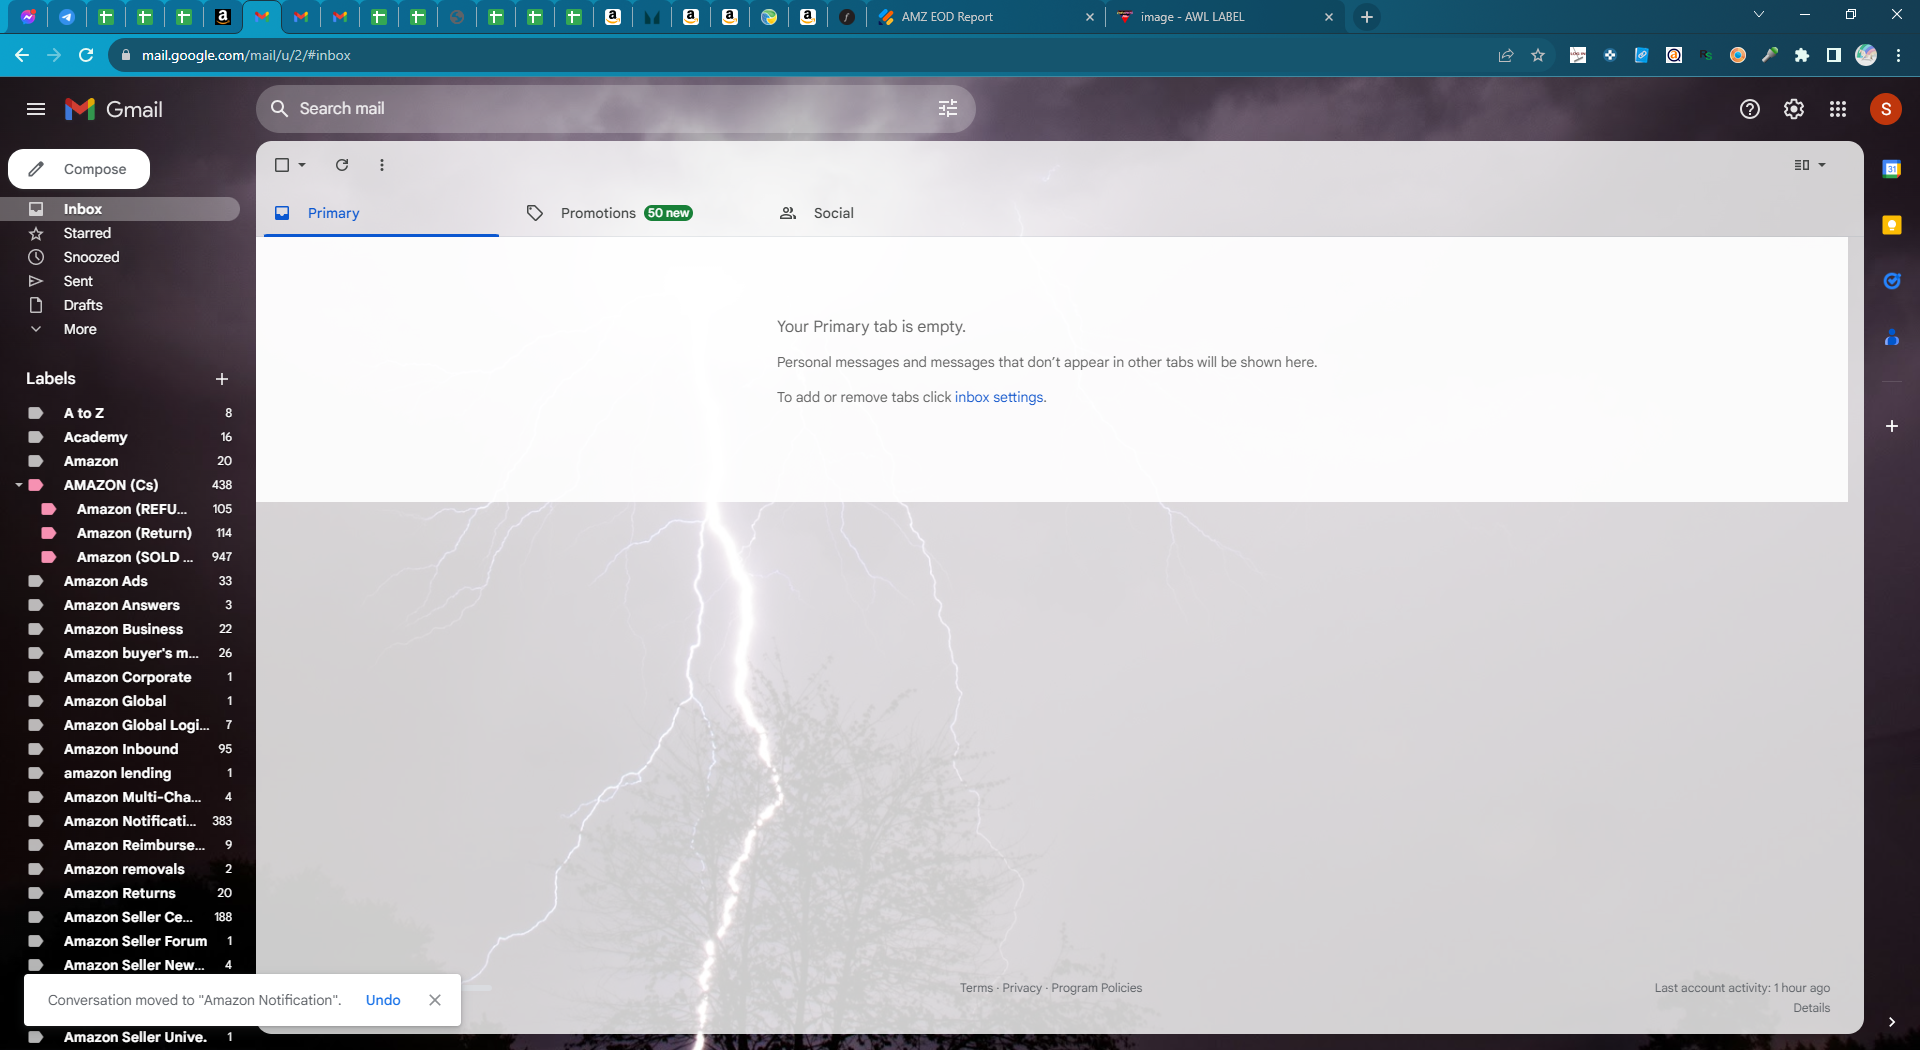
Task: Open the Amazon removals label
Action: pos(120,869)
